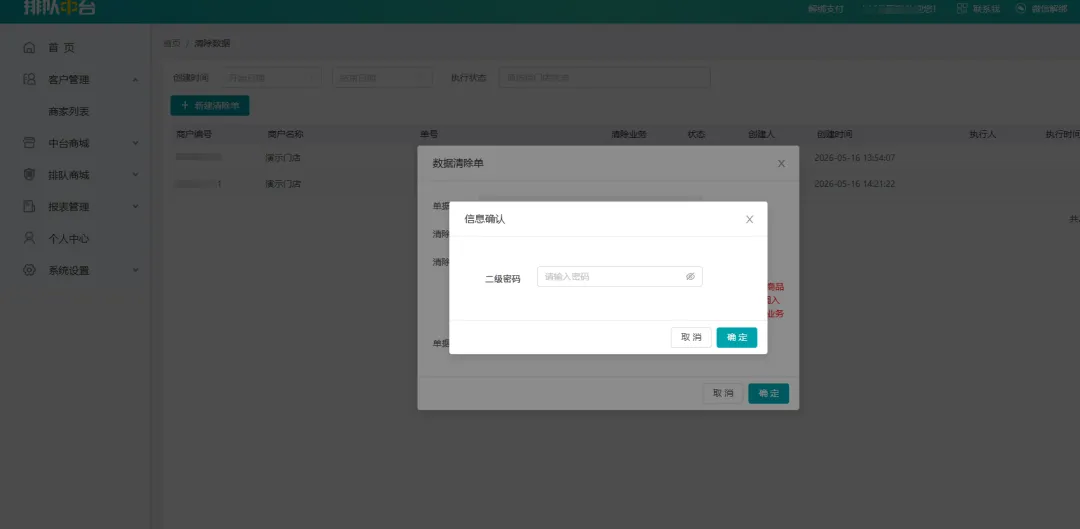Click the 执行人 column header
The image size is (1080, 529).
pyautogui.click(x=982, y=134)
